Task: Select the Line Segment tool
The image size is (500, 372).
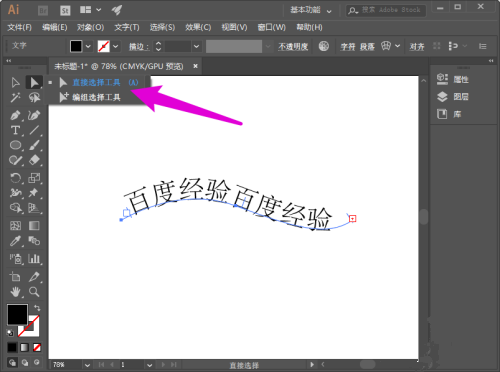Action: click(34, 130)
